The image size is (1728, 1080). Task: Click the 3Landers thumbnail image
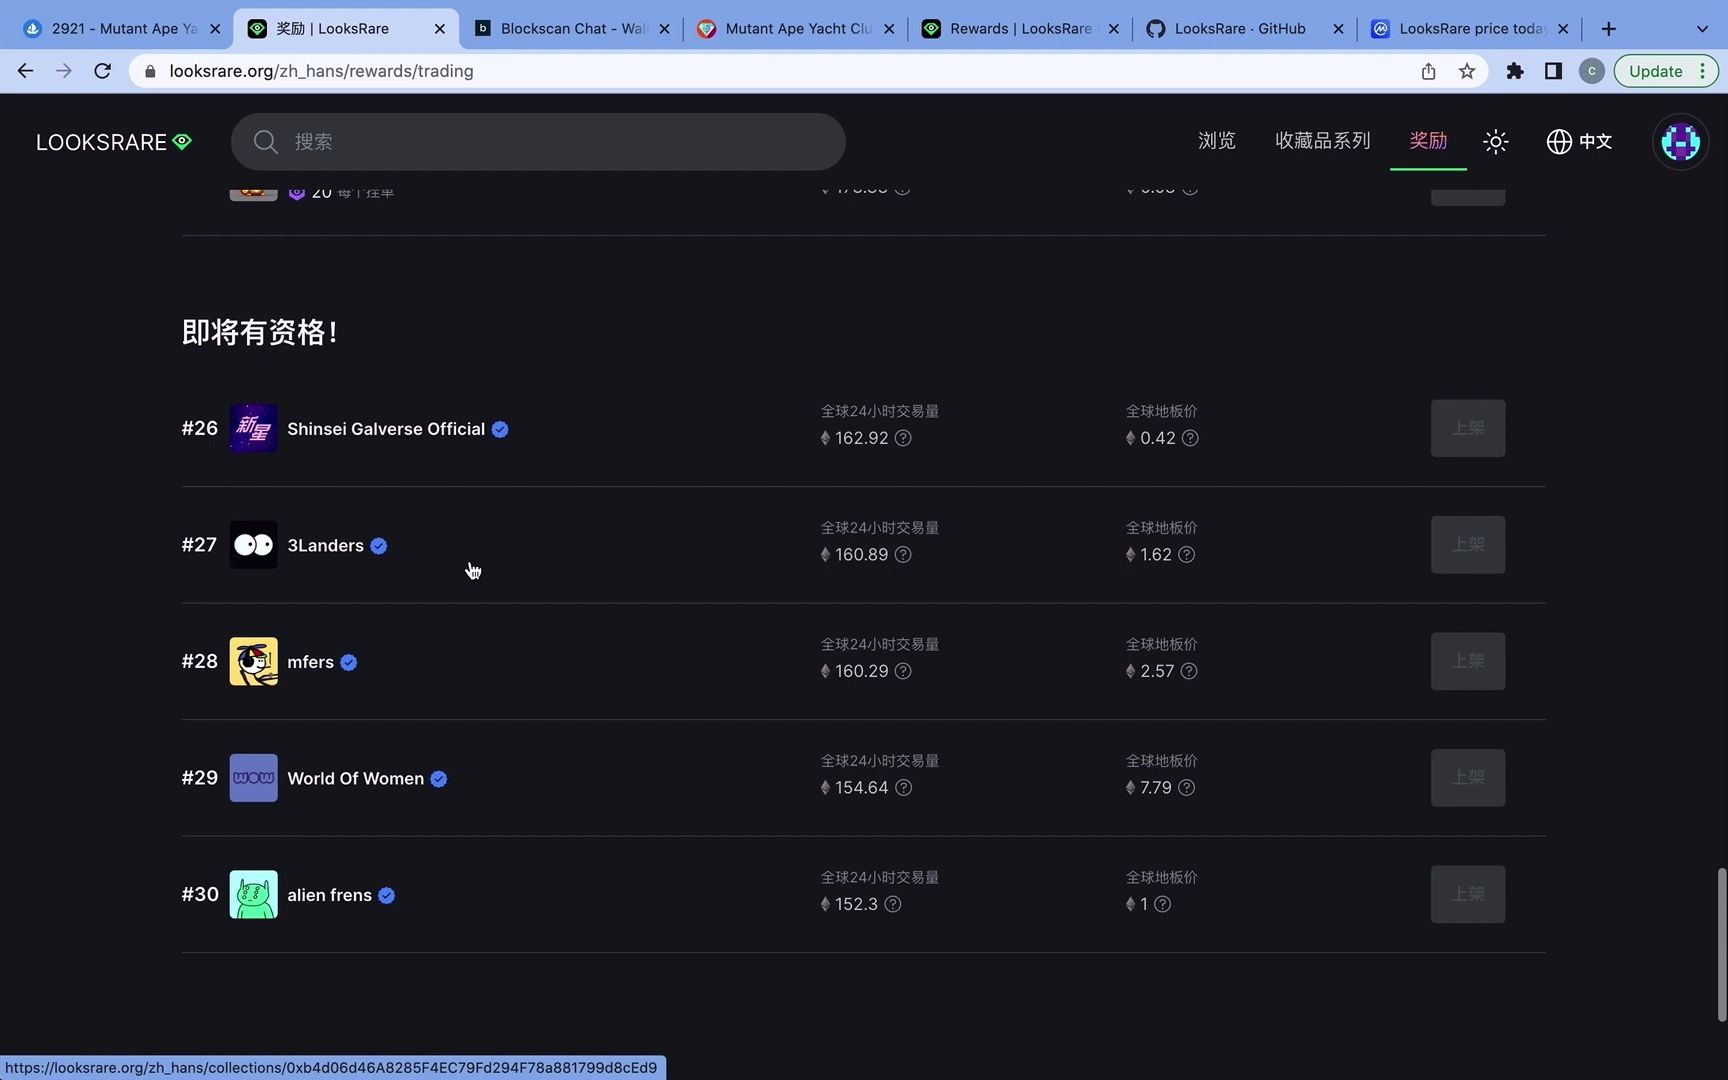click(253, 545)
